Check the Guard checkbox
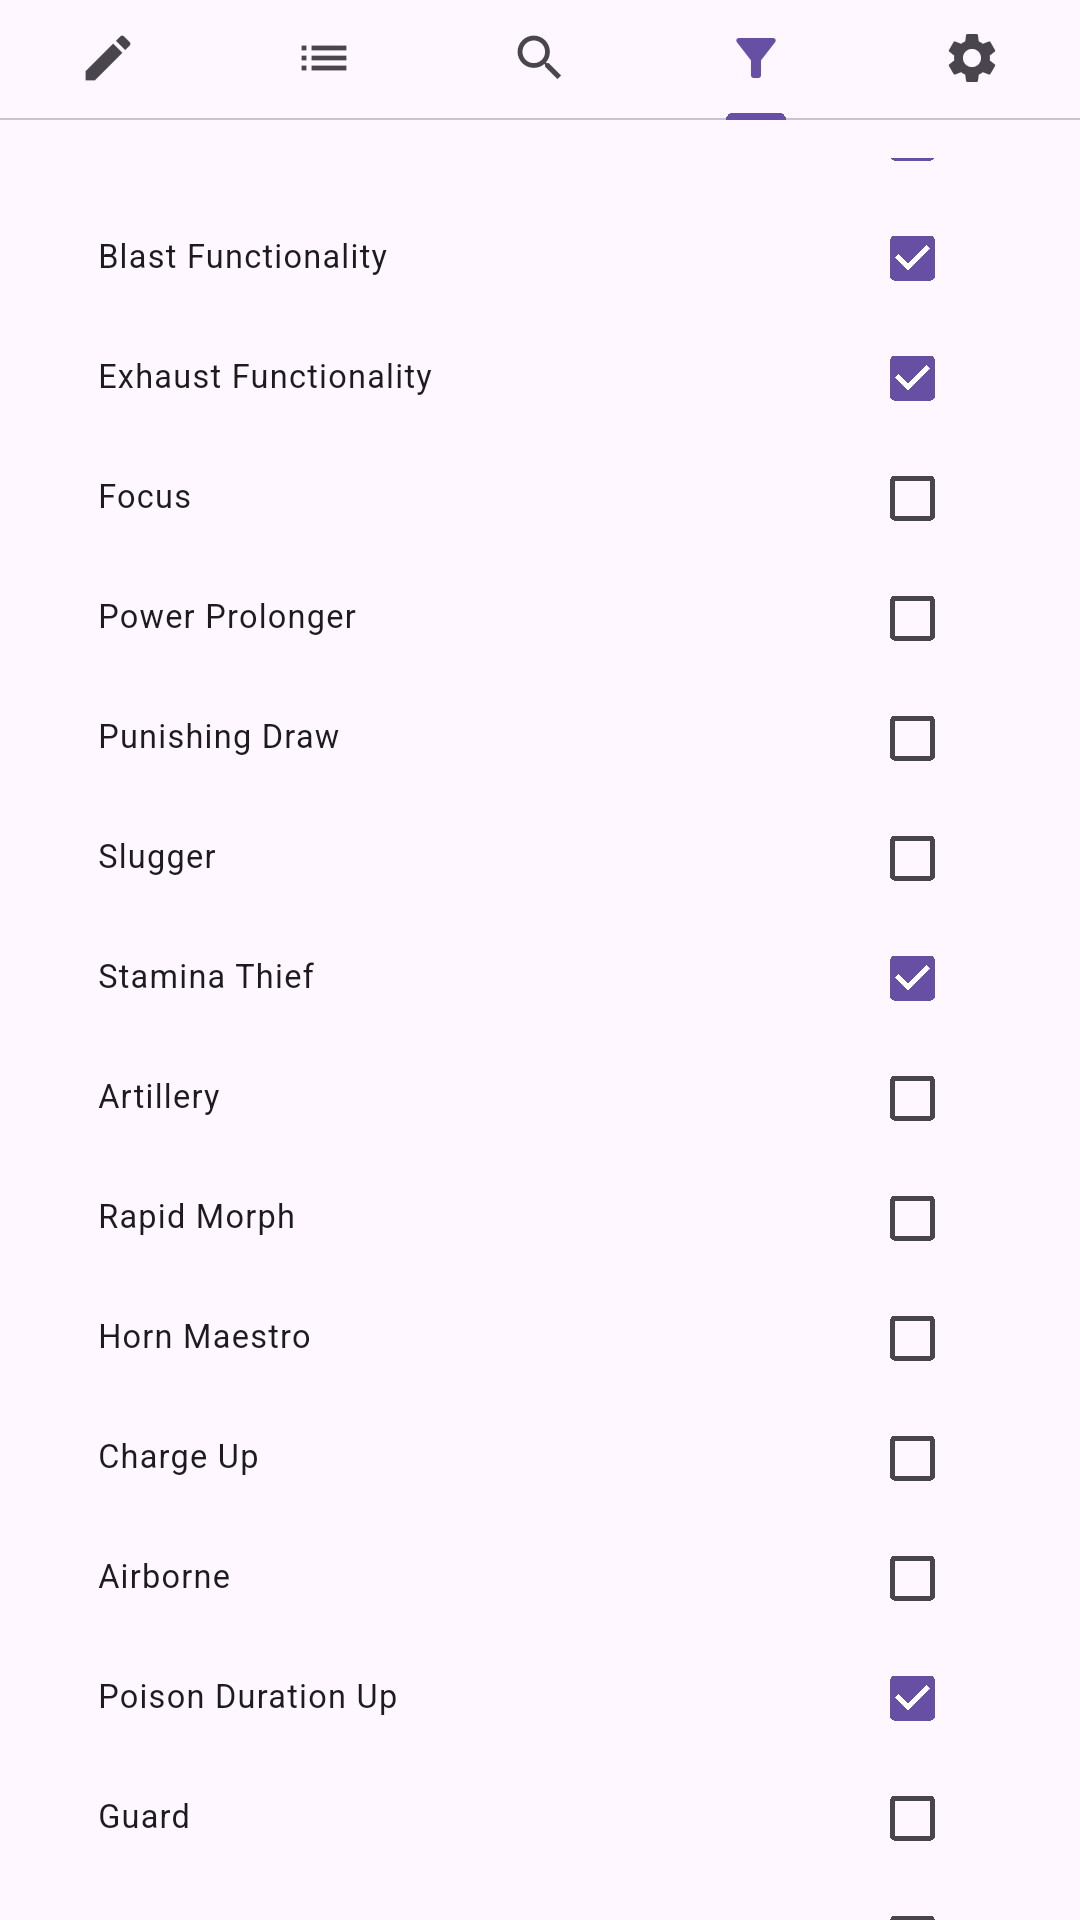1080x1920 pixels. pos(912,1818)
